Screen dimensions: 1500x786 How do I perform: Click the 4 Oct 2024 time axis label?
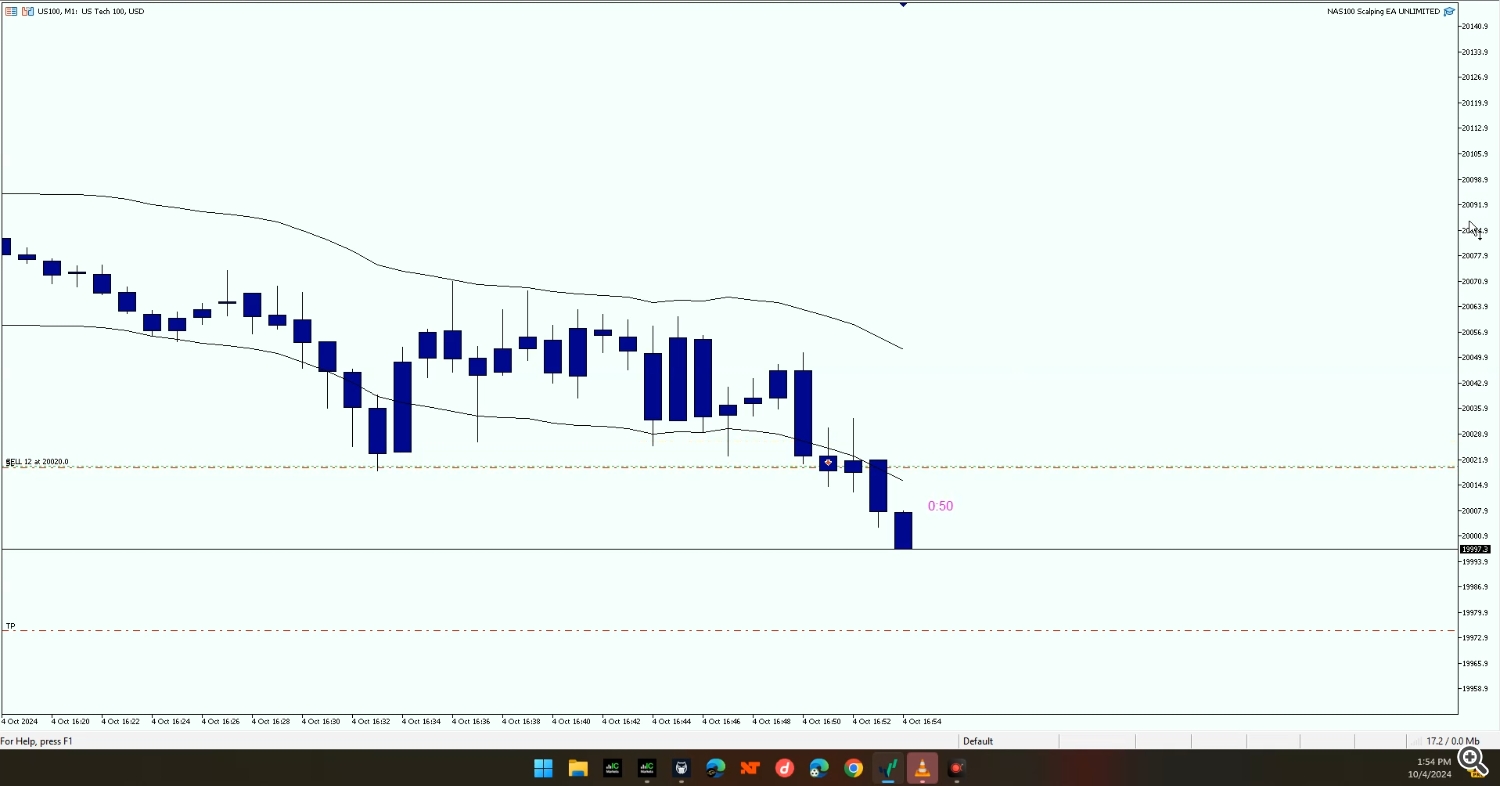(x=19, y=721)
